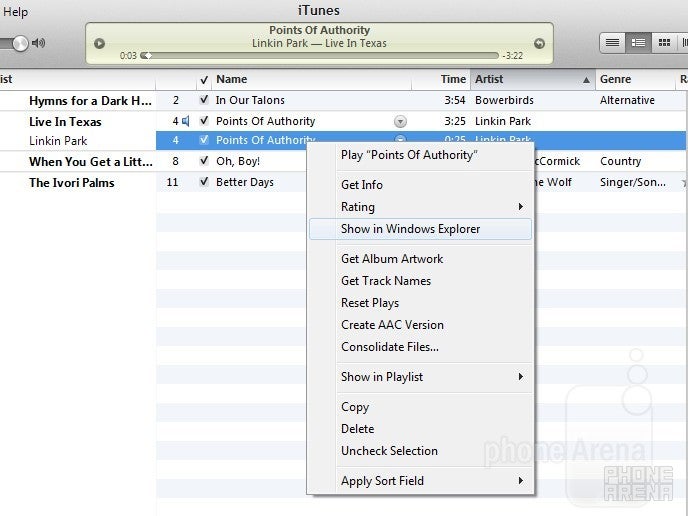Click the Singer/Son... genre cell
This screenshot has width=688, height=516.
click(633, 182)
